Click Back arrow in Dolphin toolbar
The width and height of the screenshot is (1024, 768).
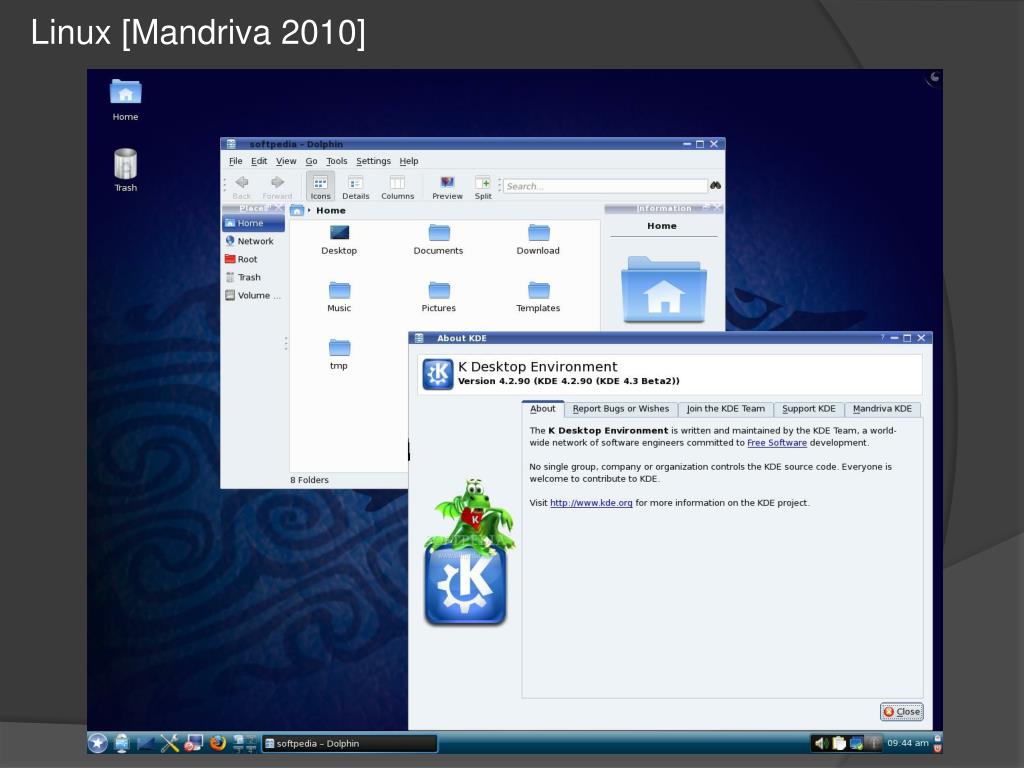pyautogui.click(x=242, y=186)
